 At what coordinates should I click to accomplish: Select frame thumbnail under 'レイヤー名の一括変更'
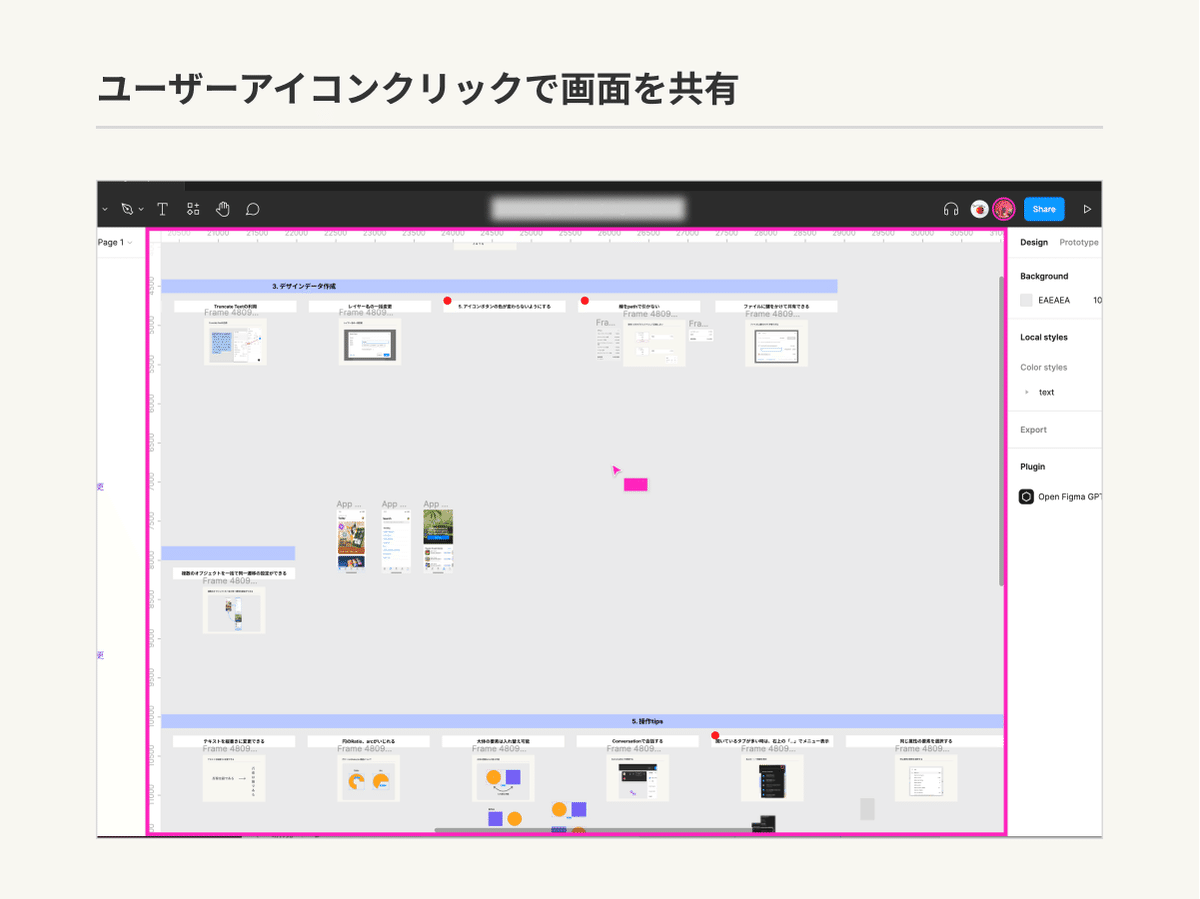(x=370, y=342)
